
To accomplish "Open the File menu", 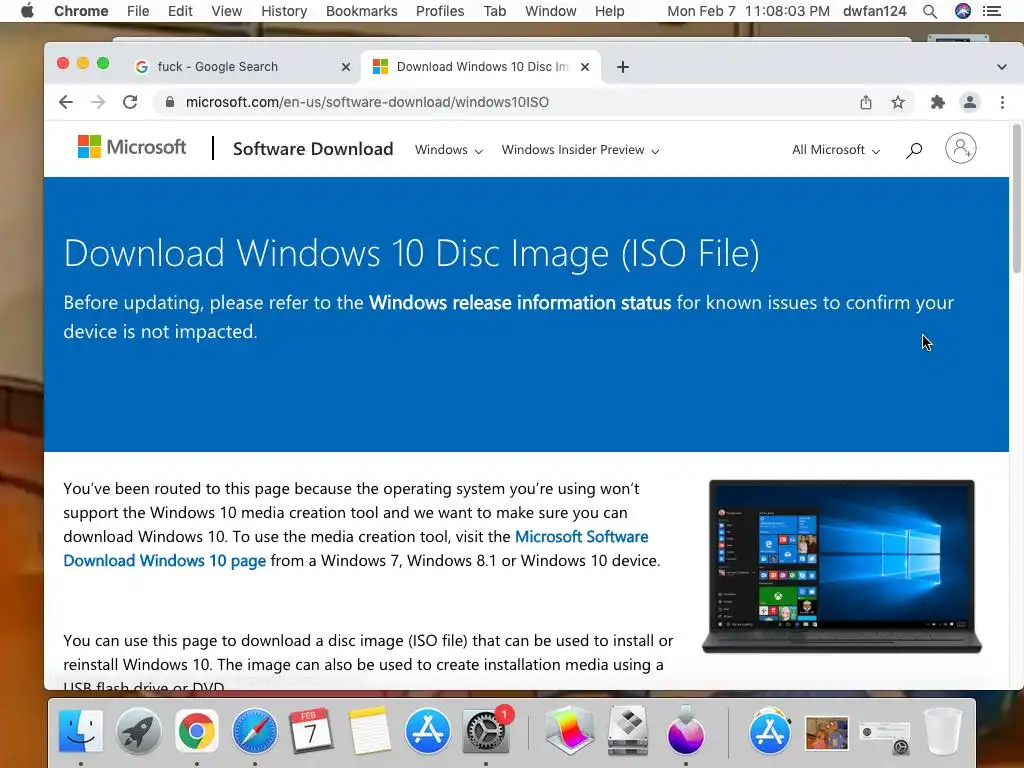I will click(138, 11).
